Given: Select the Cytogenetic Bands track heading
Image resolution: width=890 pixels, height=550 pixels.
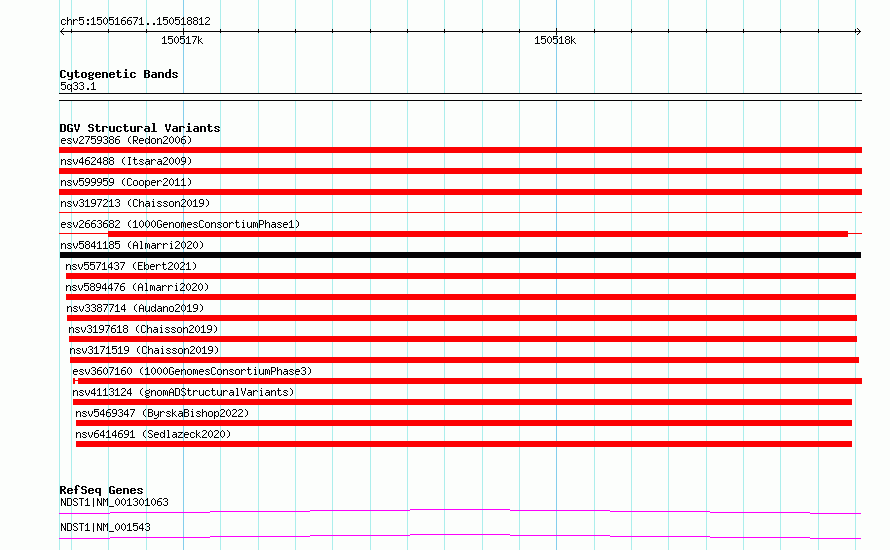Looking at the screenshot, I should [119, 74].
